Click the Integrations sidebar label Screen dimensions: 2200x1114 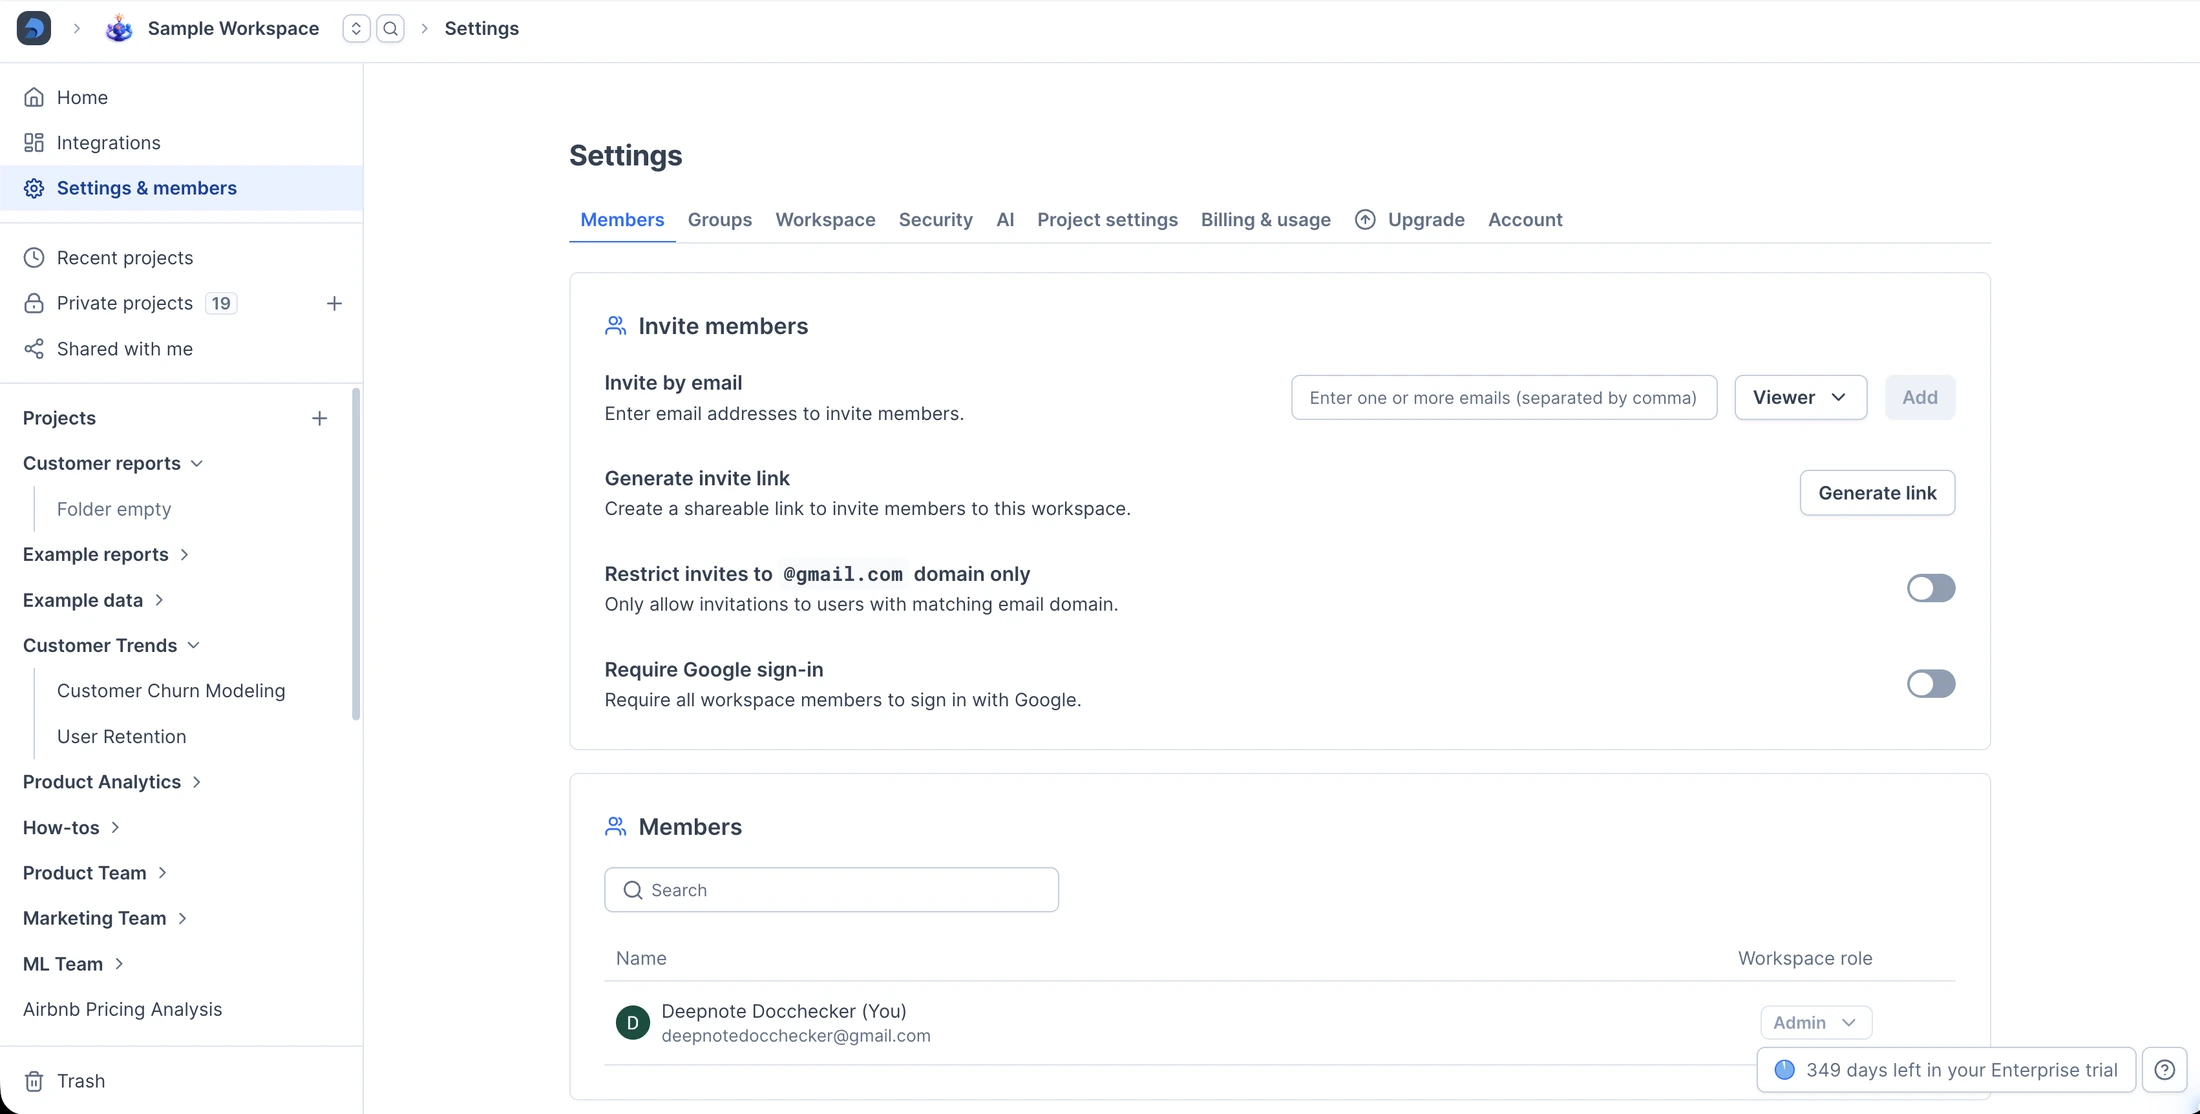[109, 143]
